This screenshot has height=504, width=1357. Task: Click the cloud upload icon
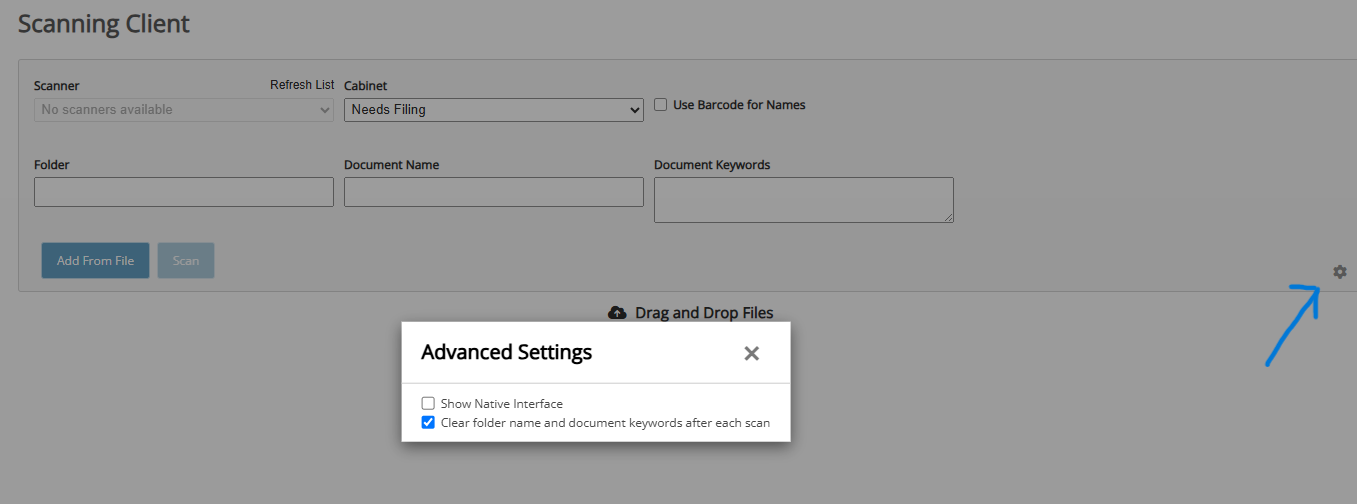point(617,313)
